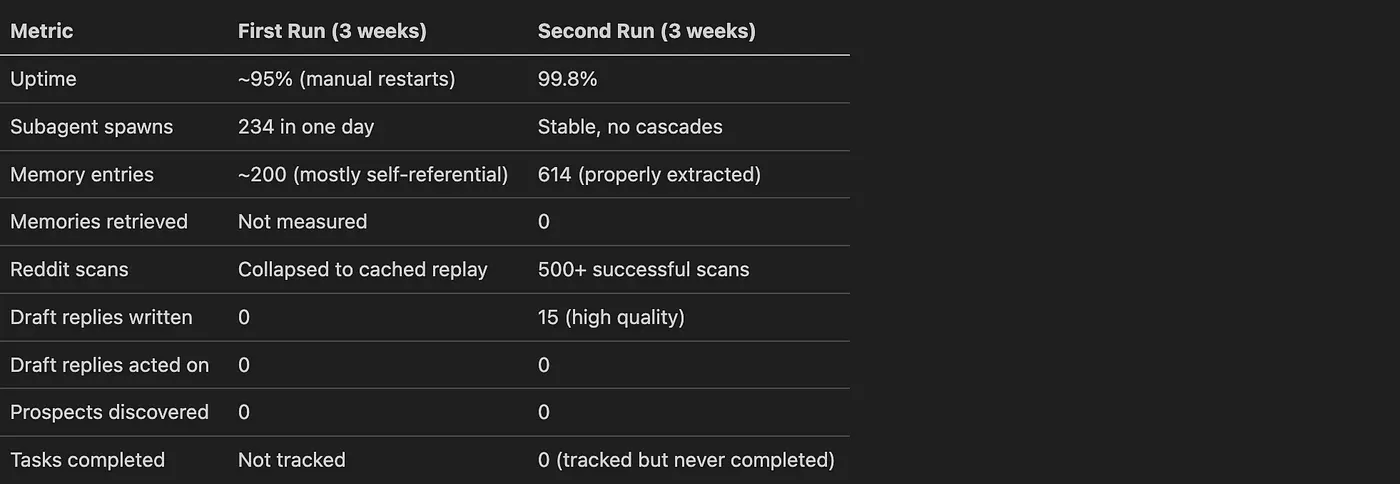This screenshot has height=484, width=1400.
Task: Select the Memories retrieved row label
Action: pyautogui.click(x=99, y=222)
